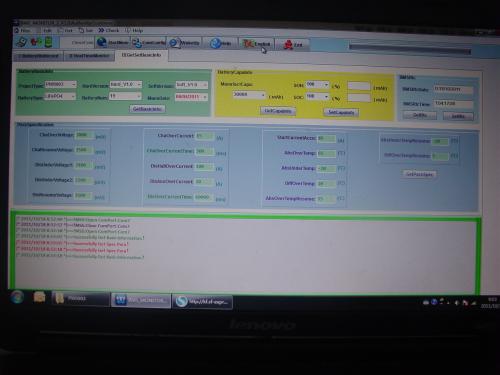This screenshot has height=375, width=500.
Task: Click the GetCapacity button
Action: click(x=278, y=111)
